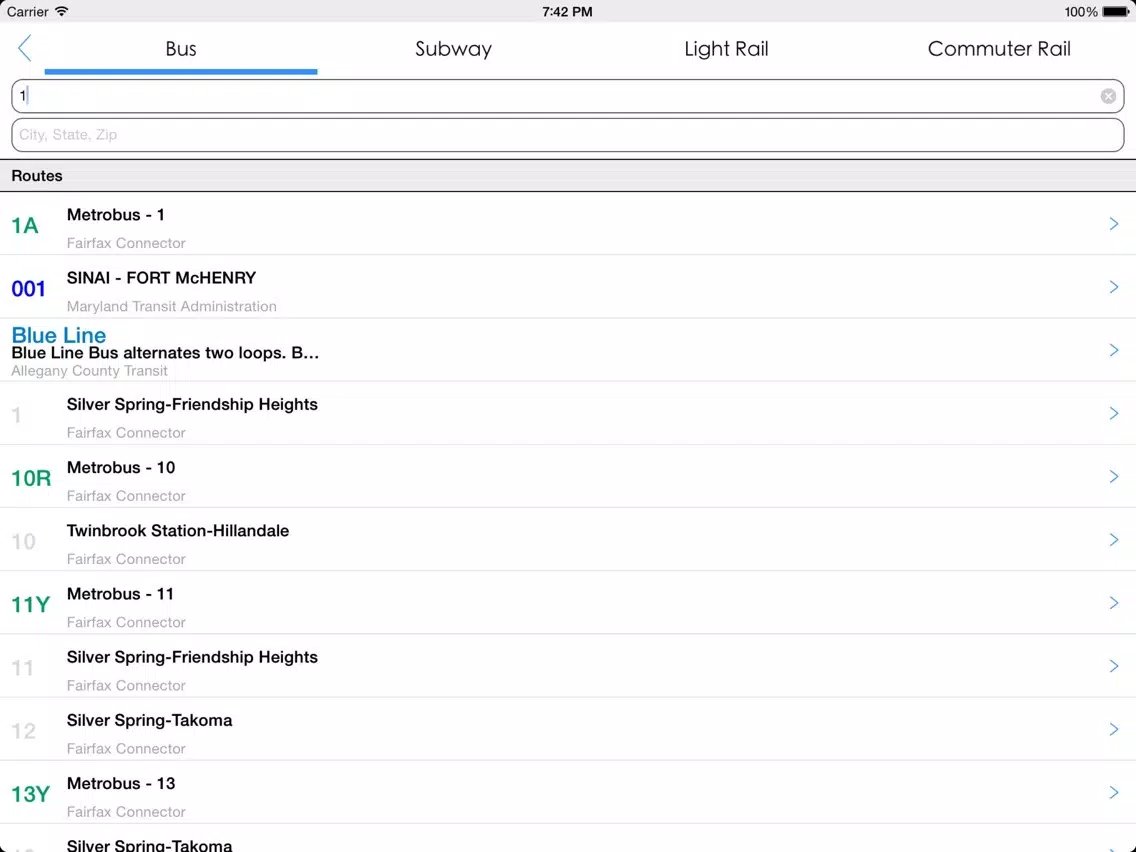Image resolution: width=1136 pixels, height=852 pixels.
Task: Select "SINAI - FORT McHENRY" route title
Action: click(162, 278)
